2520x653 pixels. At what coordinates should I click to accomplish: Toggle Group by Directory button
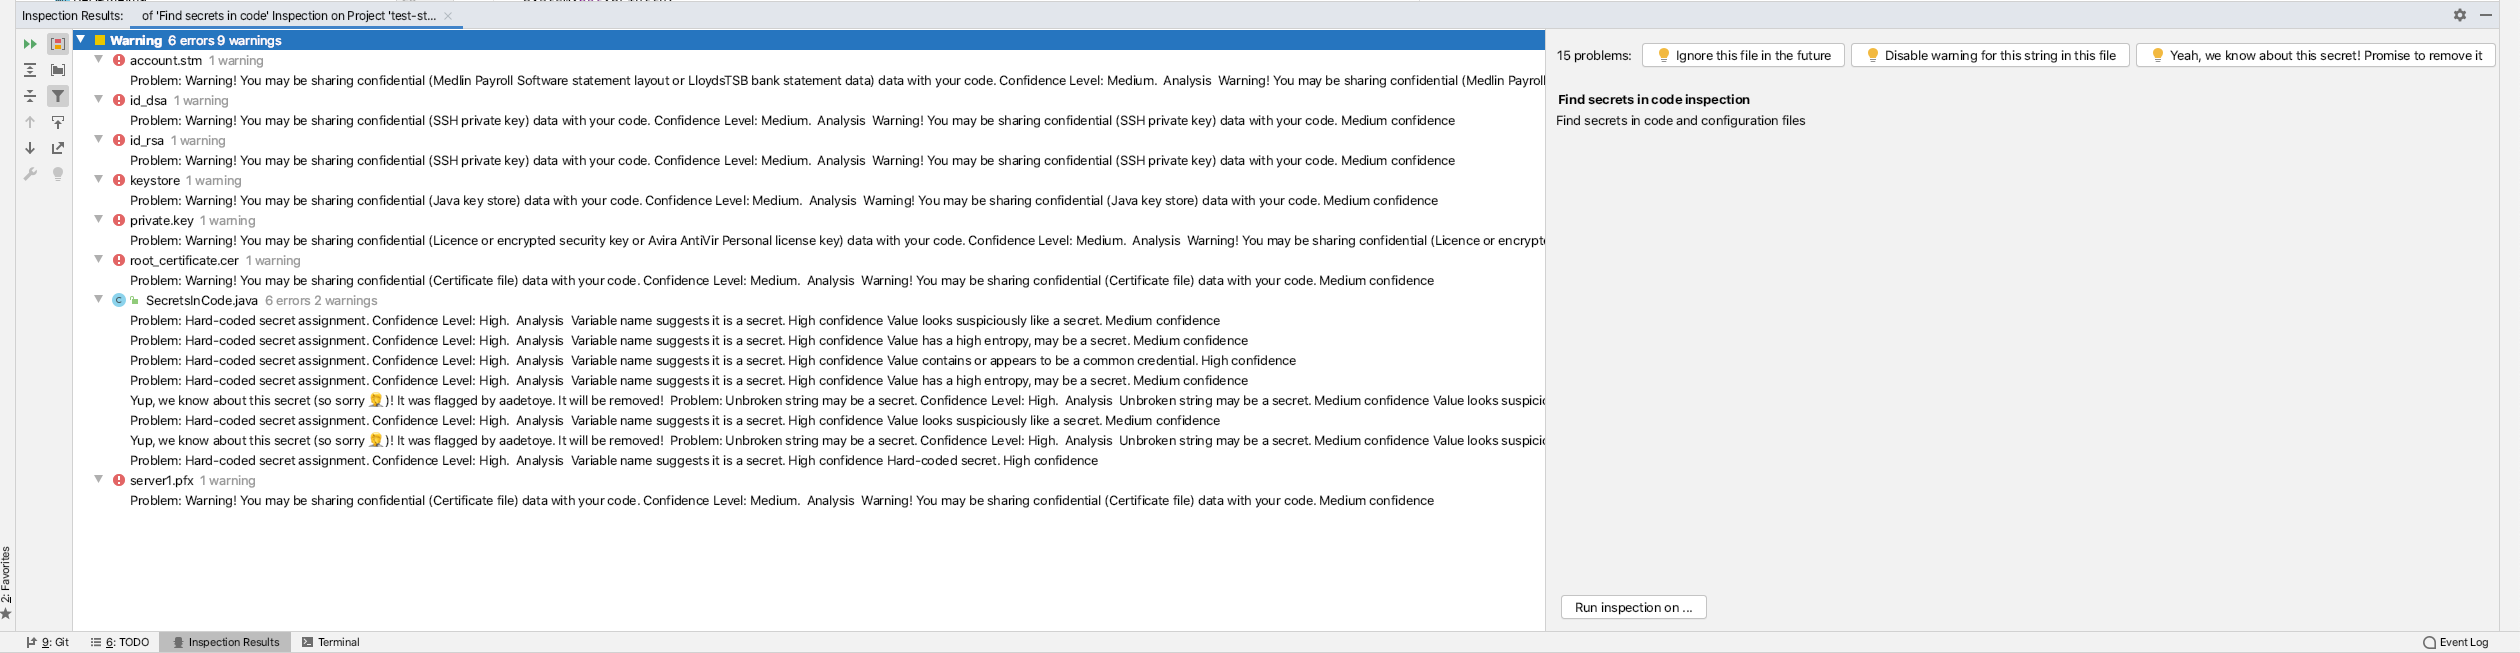tap(58, 70)
